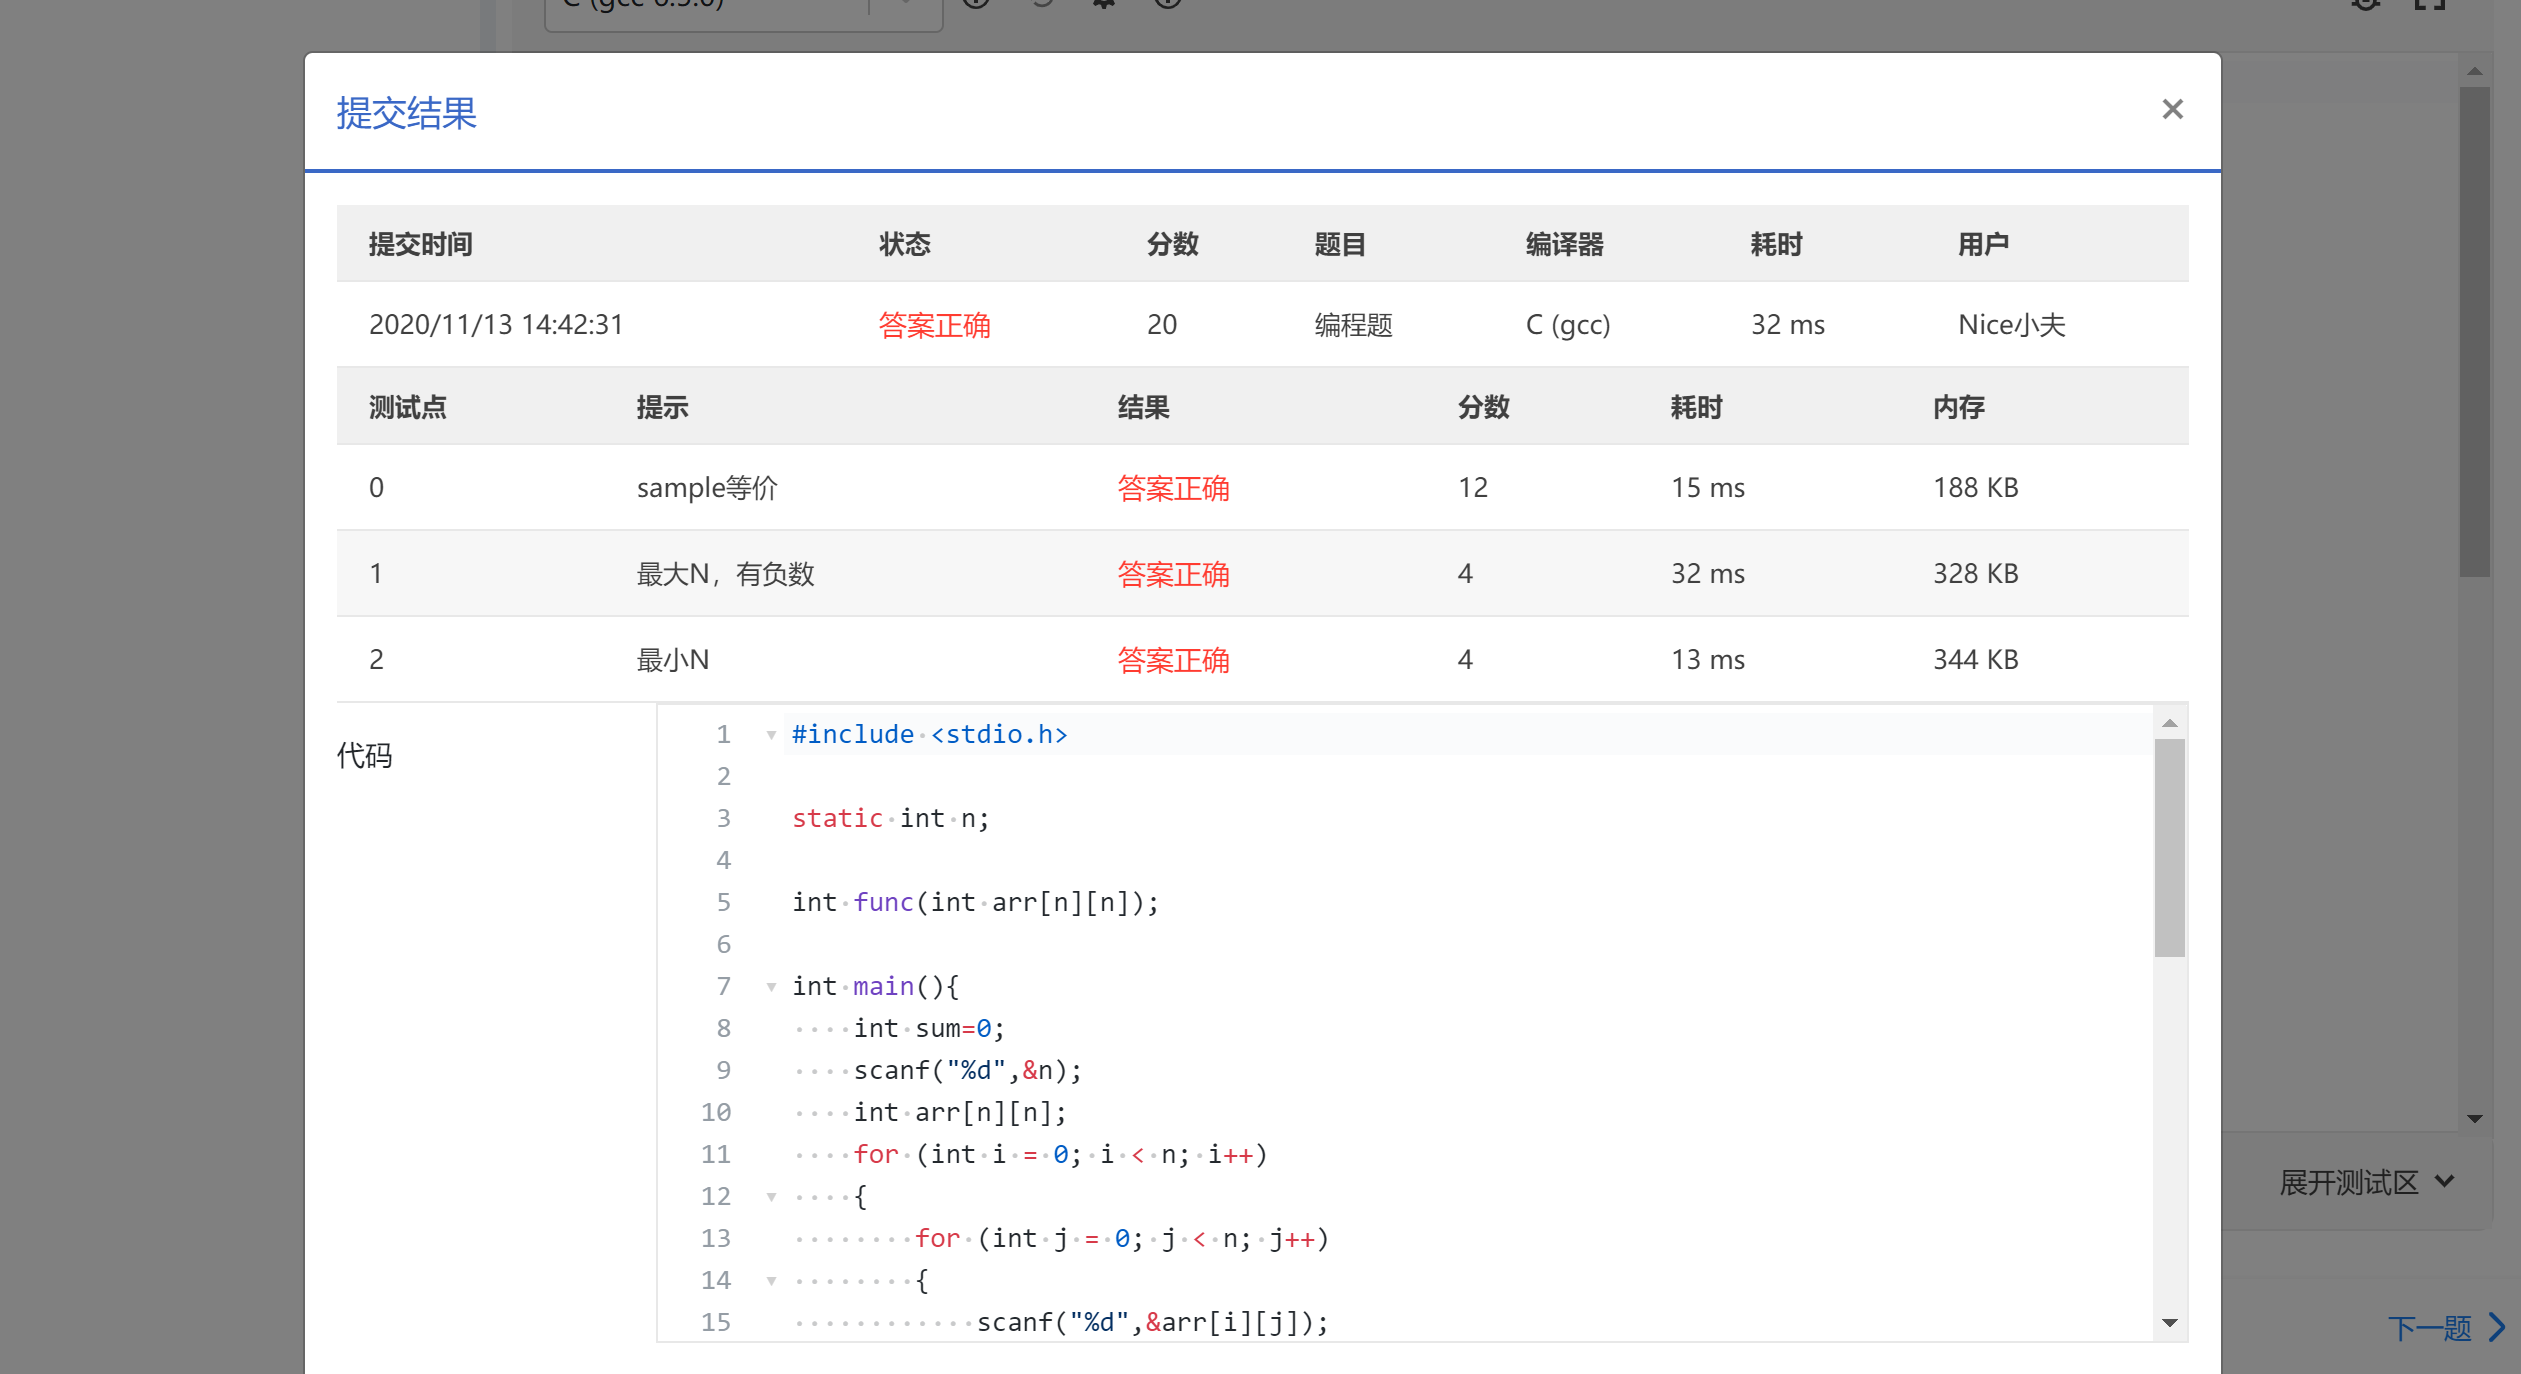The width and height of the screenshot is (2521, 1374).
Task: Fold the inner loop block at line 14
Action: (x=771, y=1281)
